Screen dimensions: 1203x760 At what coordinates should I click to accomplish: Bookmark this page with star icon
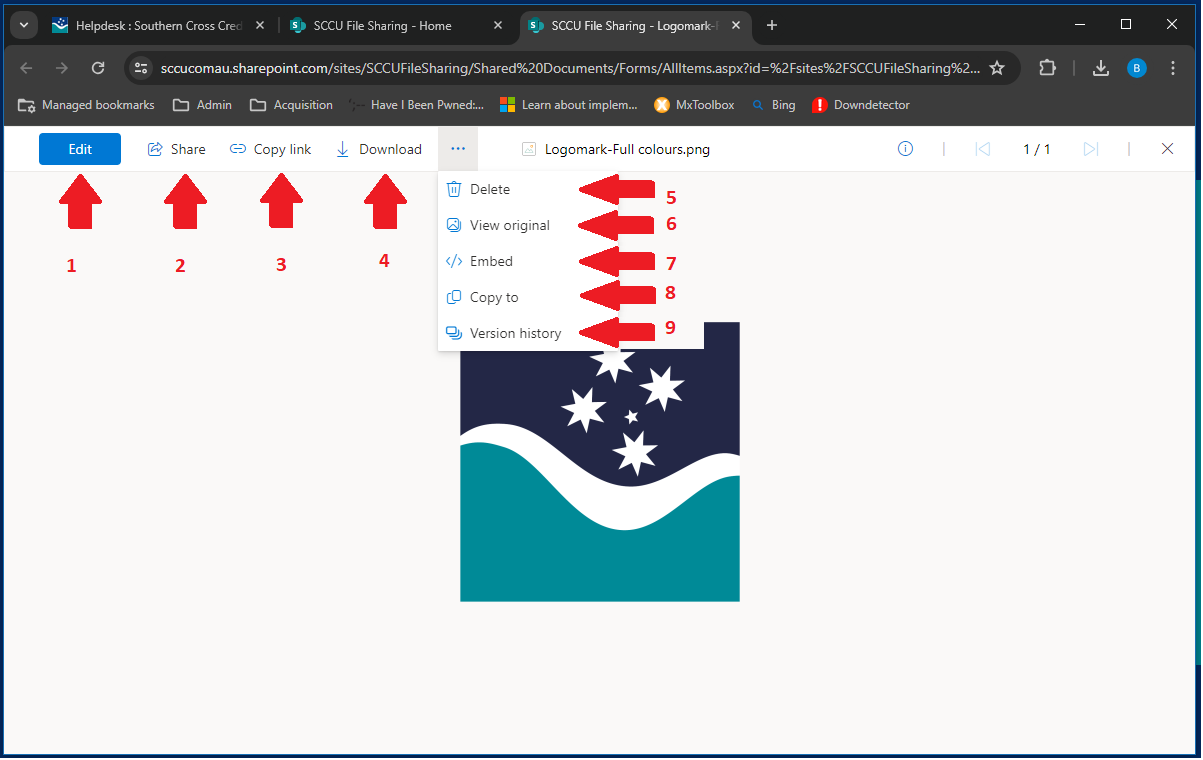tap(997, 68)
